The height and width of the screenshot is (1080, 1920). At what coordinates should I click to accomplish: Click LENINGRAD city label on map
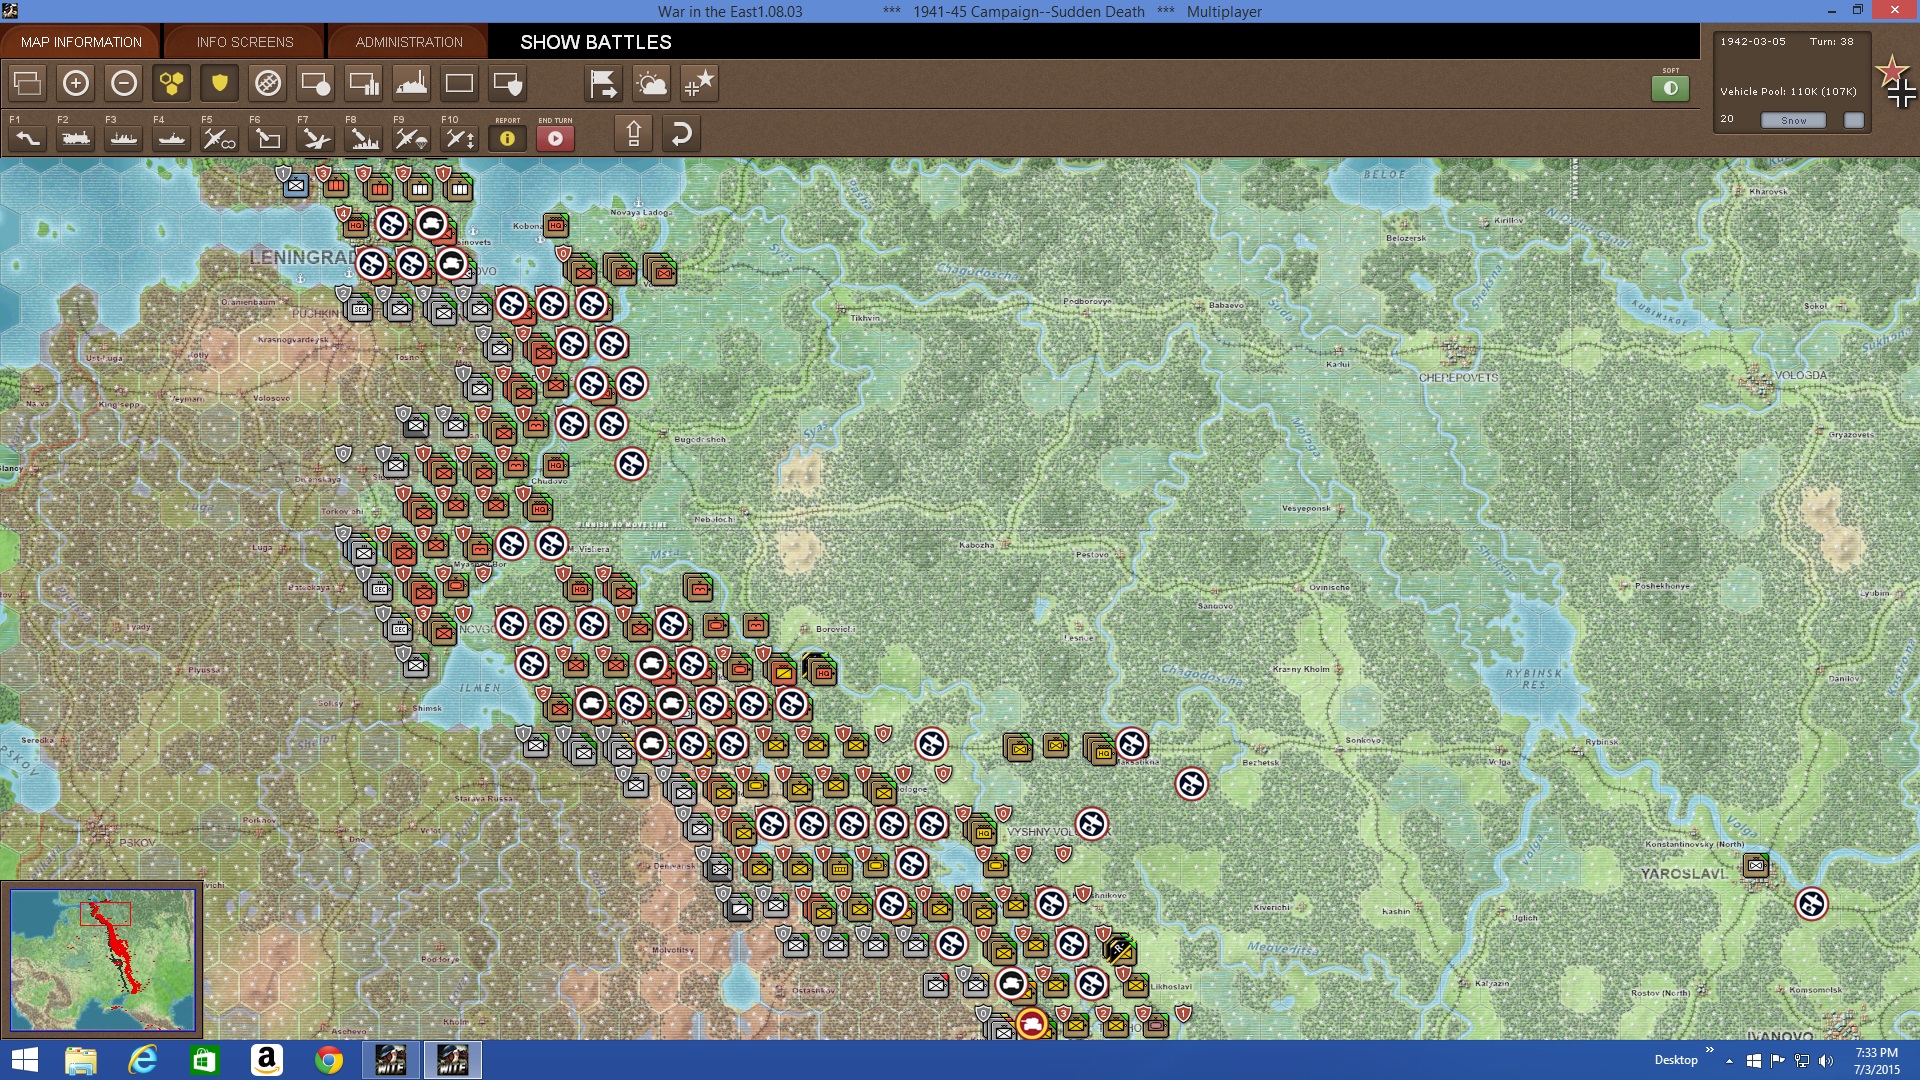(x=302, y=257)
